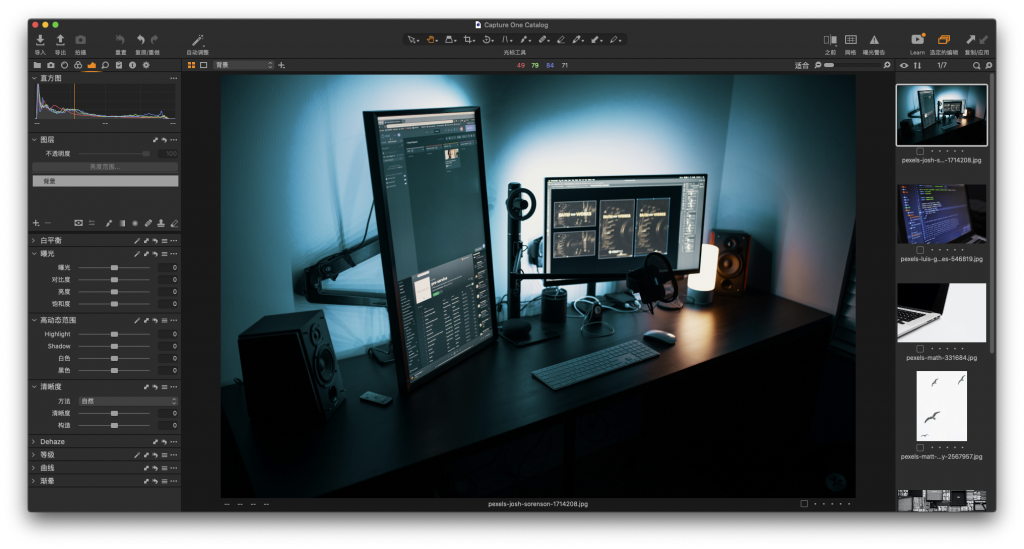Click the 导出 (Export) toolbar icon
1024x549 pixels.
coord(60,40)
